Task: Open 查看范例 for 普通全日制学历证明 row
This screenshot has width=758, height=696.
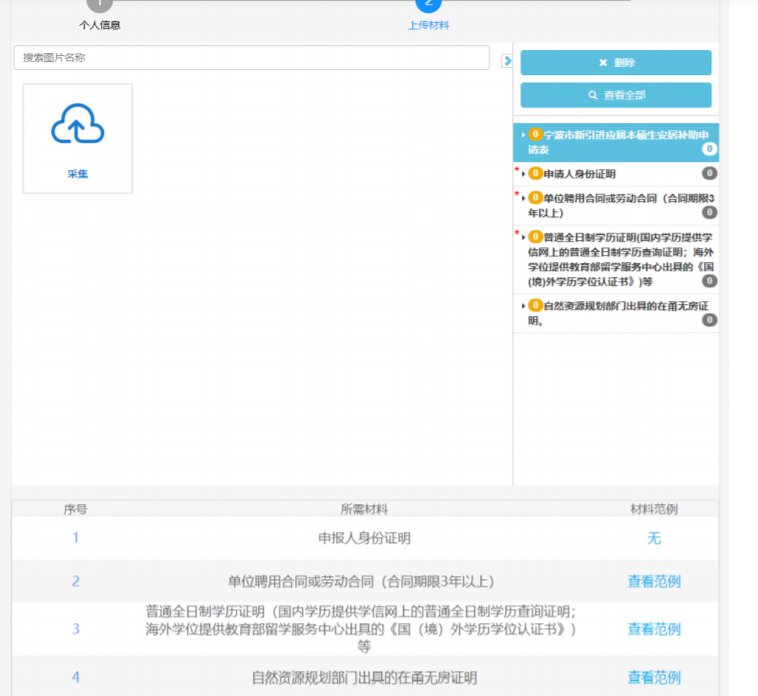Action: point(654,629)
